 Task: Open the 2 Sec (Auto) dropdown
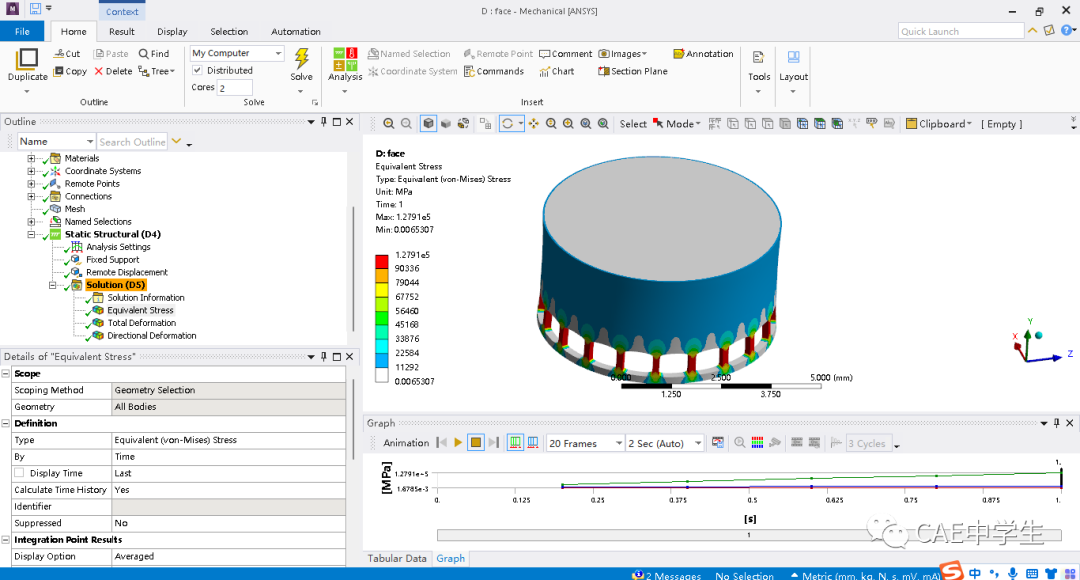coord(665,443)
